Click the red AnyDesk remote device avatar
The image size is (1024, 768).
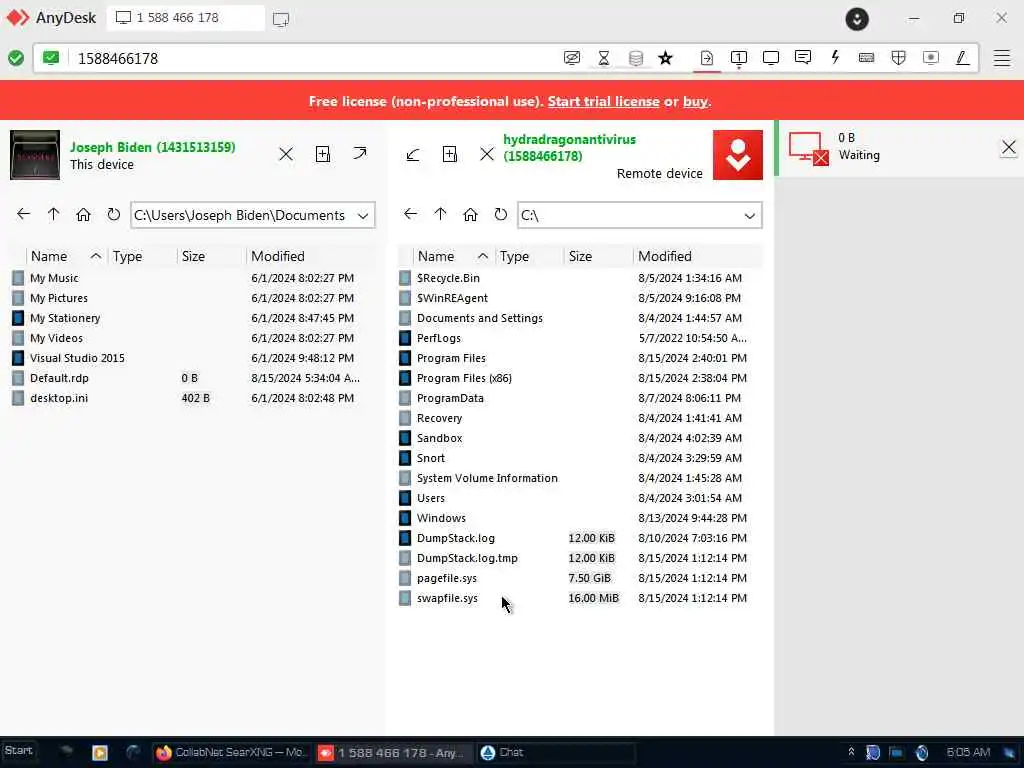[x=737, y=155]
